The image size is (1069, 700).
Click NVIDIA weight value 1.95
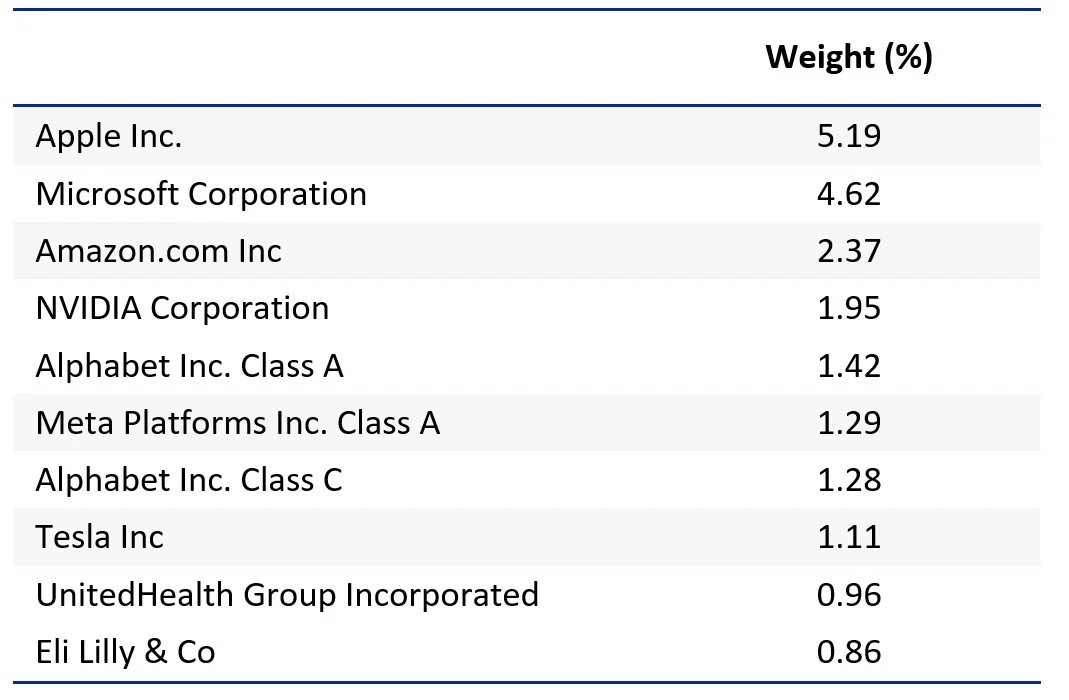pyautogui.click(x=849, y=308)
